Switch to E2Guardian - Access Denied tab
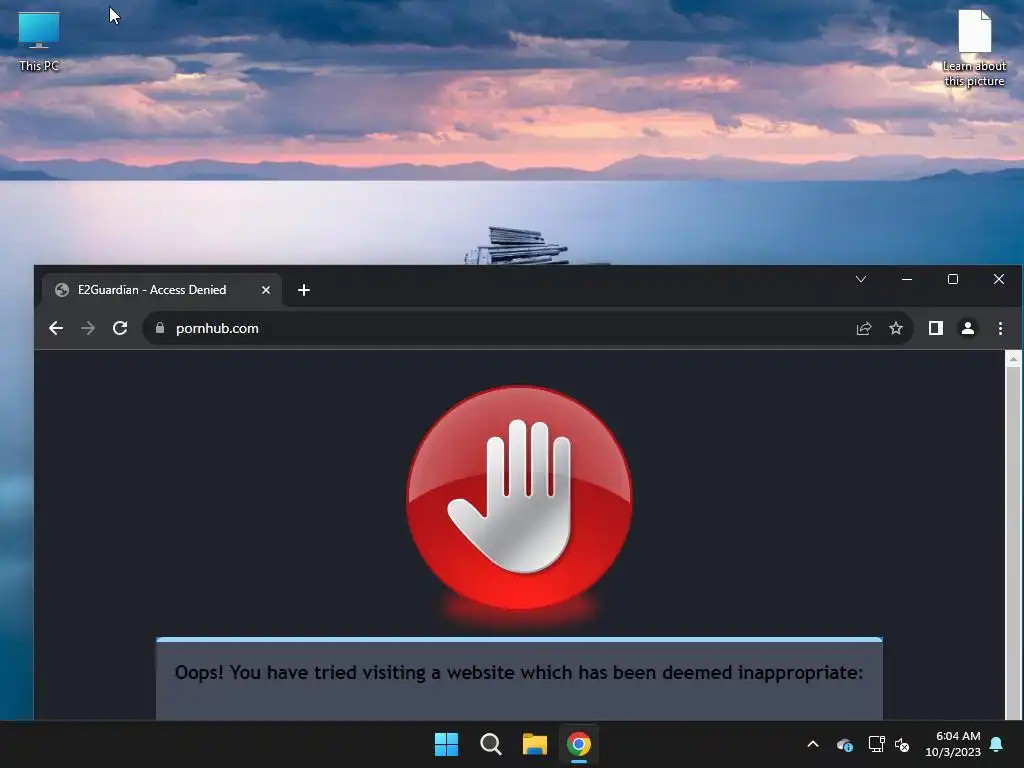 tap(162, 290)
